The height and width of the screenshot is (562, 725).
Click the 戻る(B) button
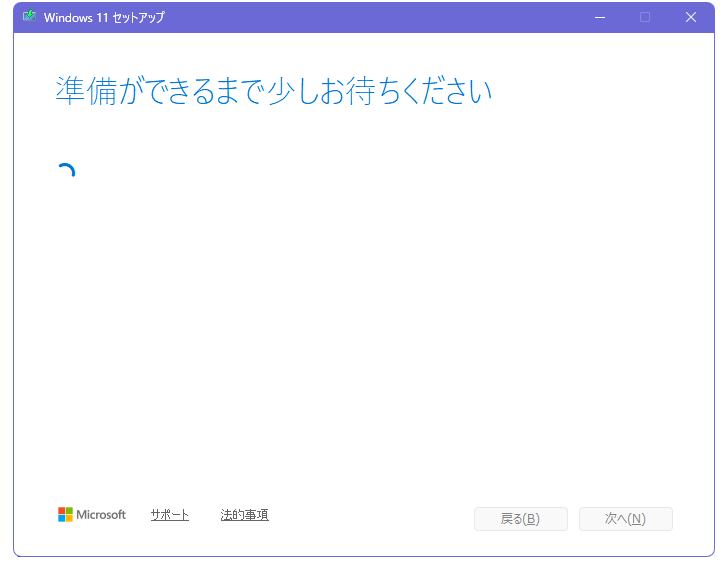tap(521, 519)
